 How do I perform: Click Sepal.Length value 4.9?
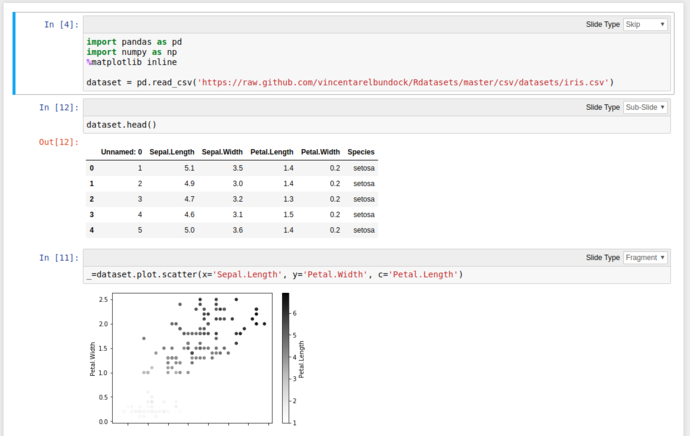(189, 183)
